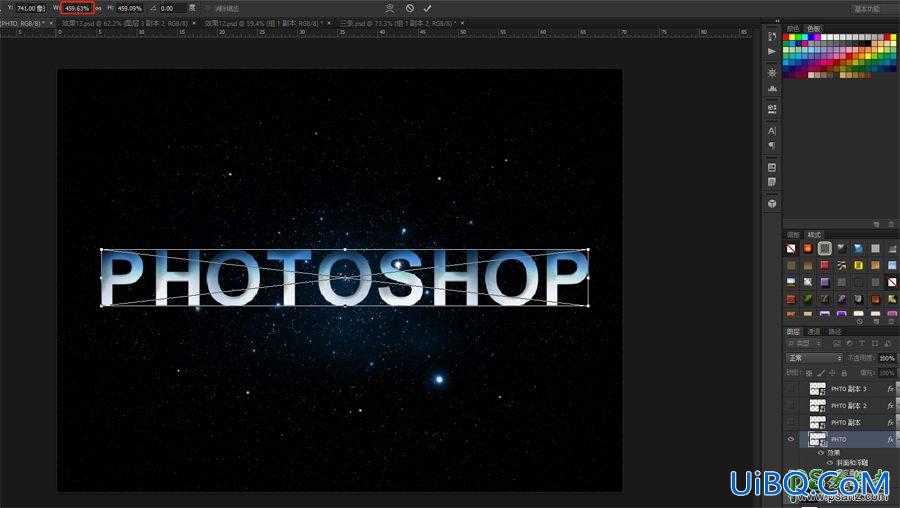This screenshot has width=900, height=508.
Task: Filter layers by smart objects icon
Action: click(888, 343)
